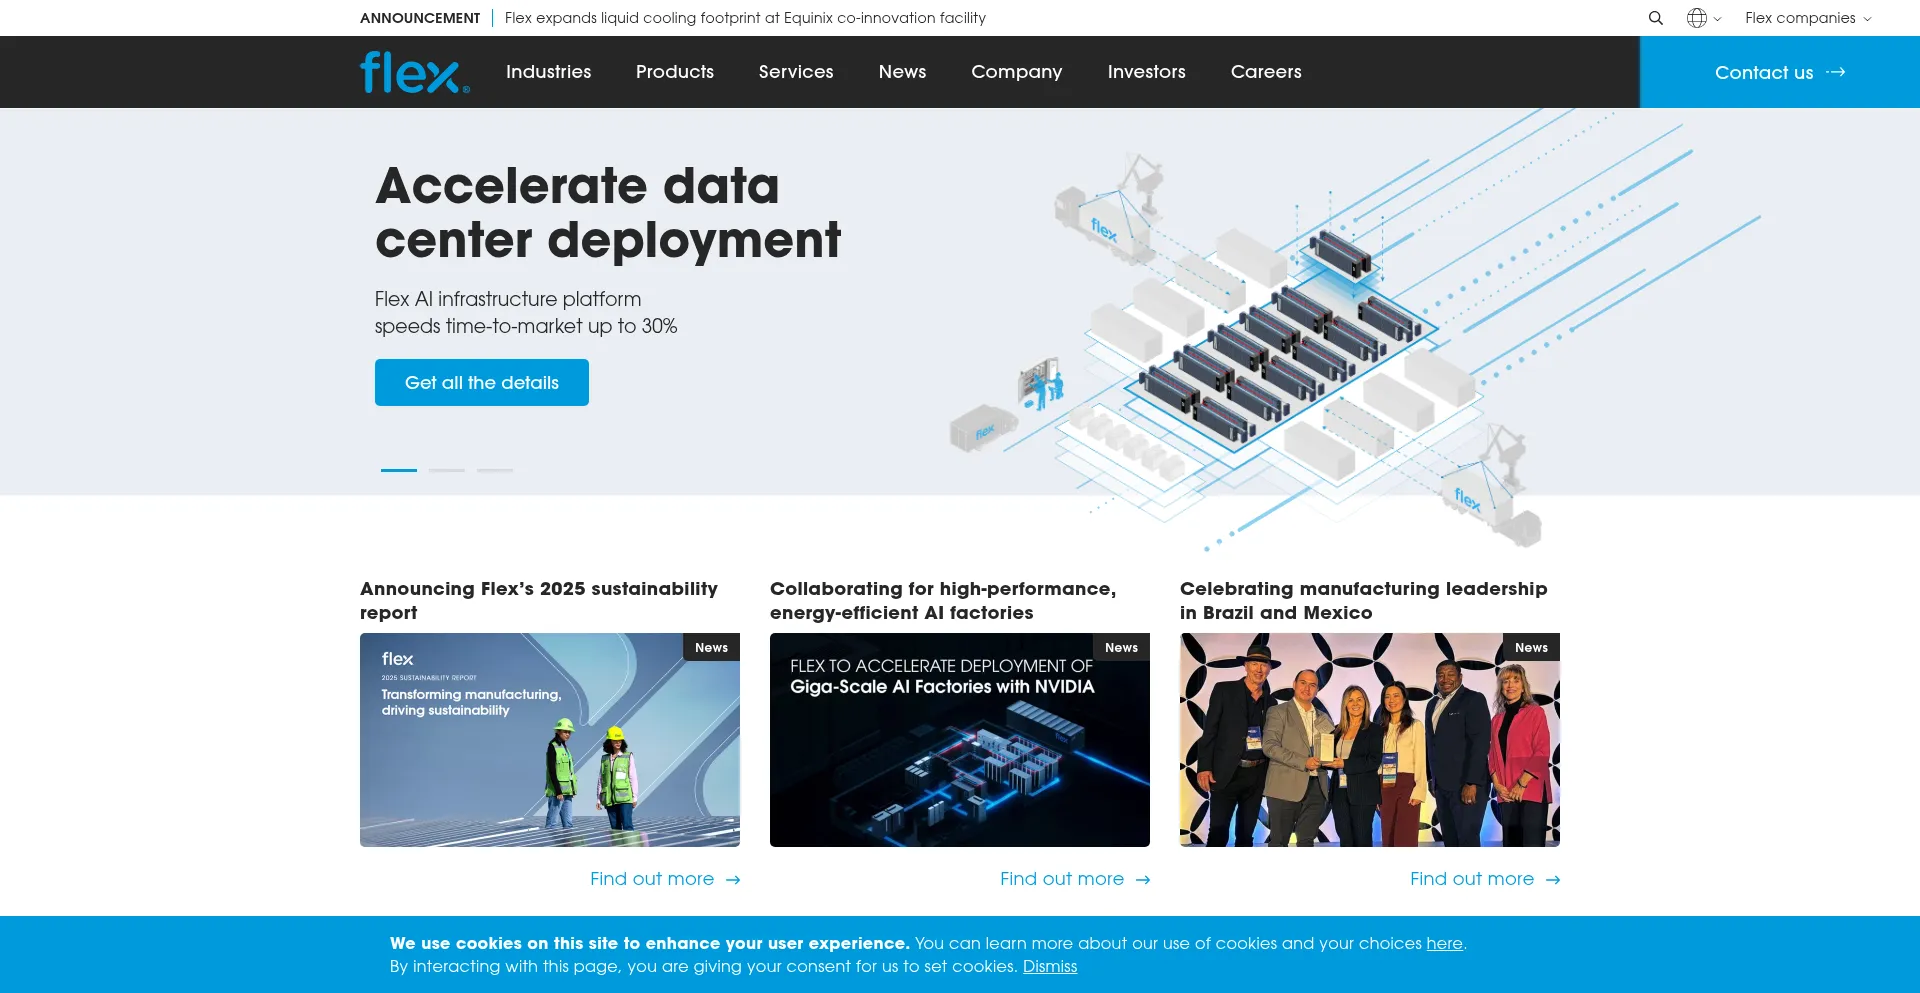Image resolution: width=1920 pixels, height=993 pixels.
Task: Open the search magnifier icon
Action: [1656, 18]
